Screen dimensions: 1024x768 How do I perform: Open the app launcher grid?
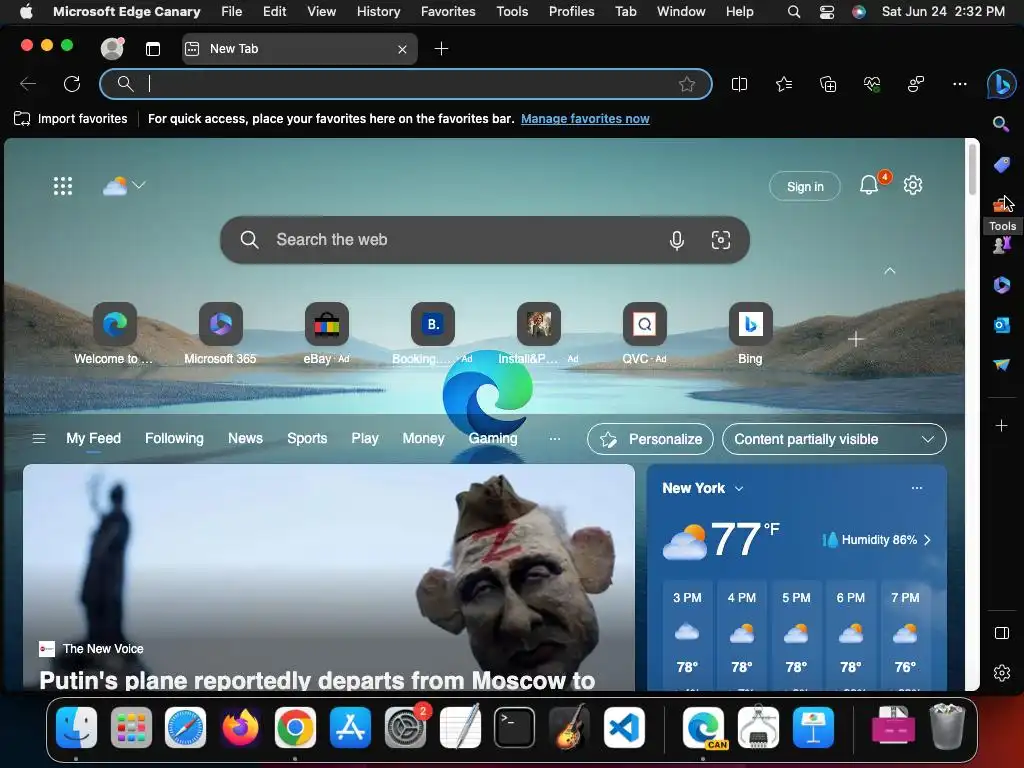point(63,186)
